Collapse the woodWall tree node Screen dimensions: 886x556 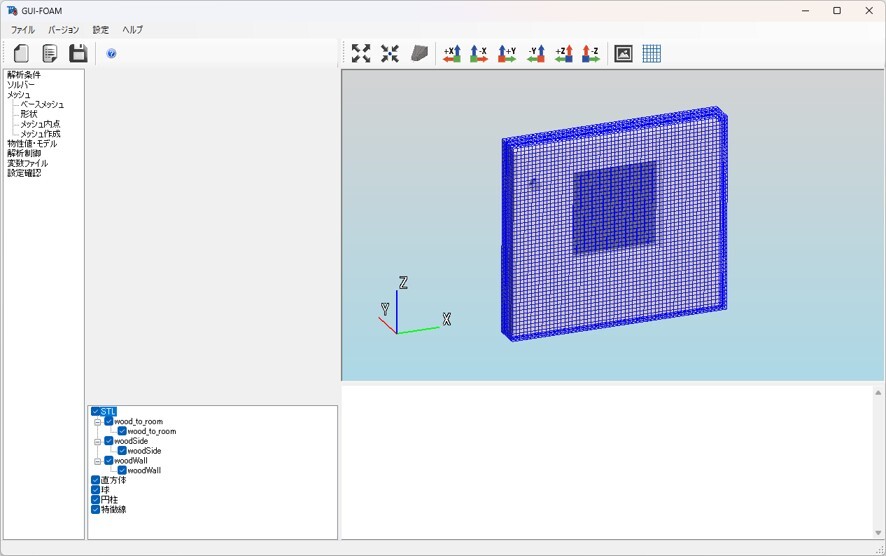pyautogui.click(x=98, y=461)
